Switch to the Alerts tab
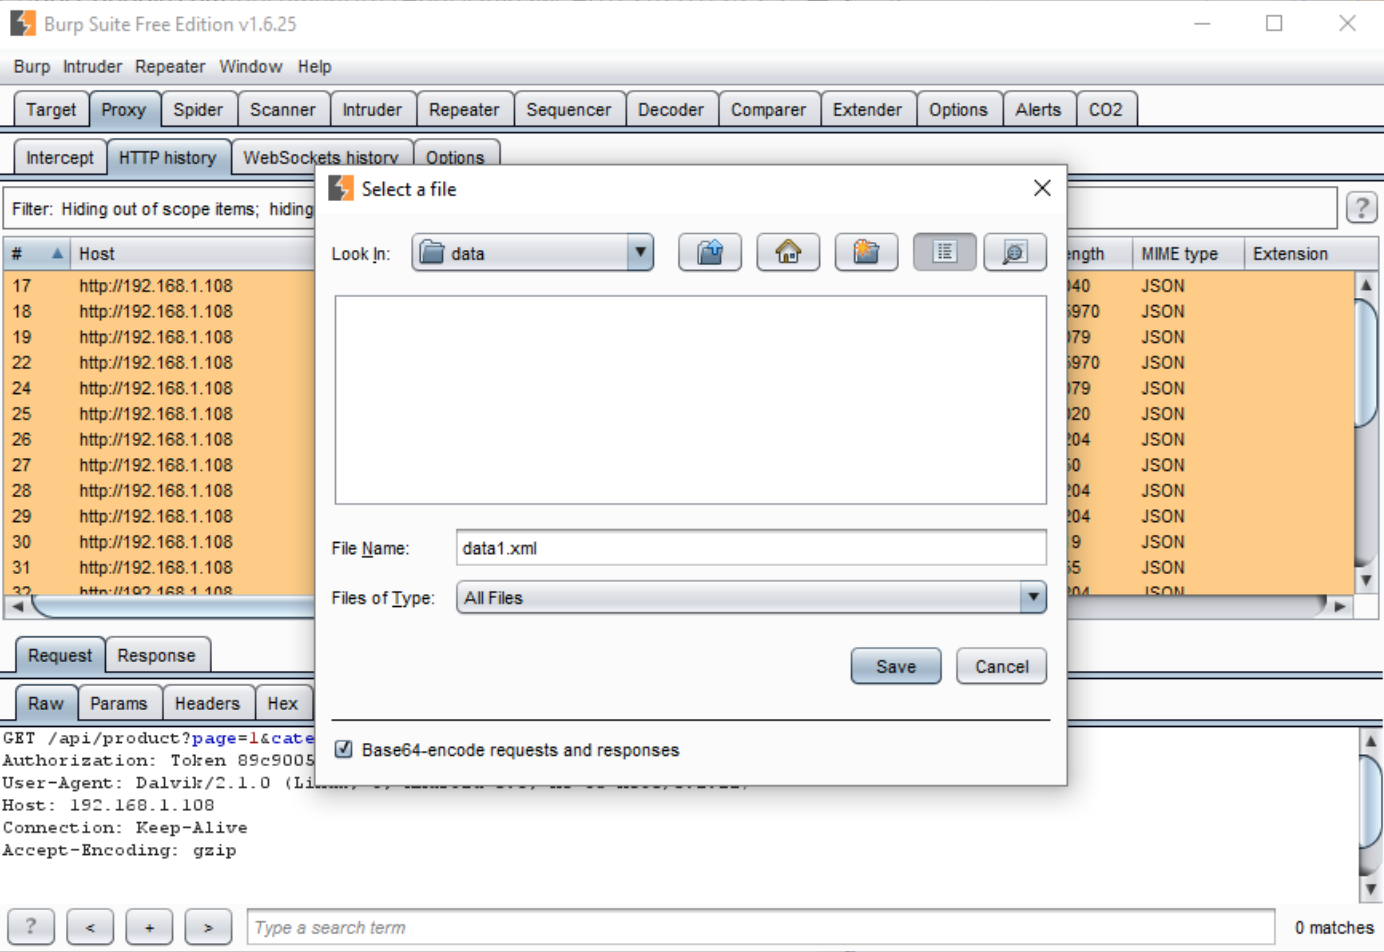 click(1038, 110)
